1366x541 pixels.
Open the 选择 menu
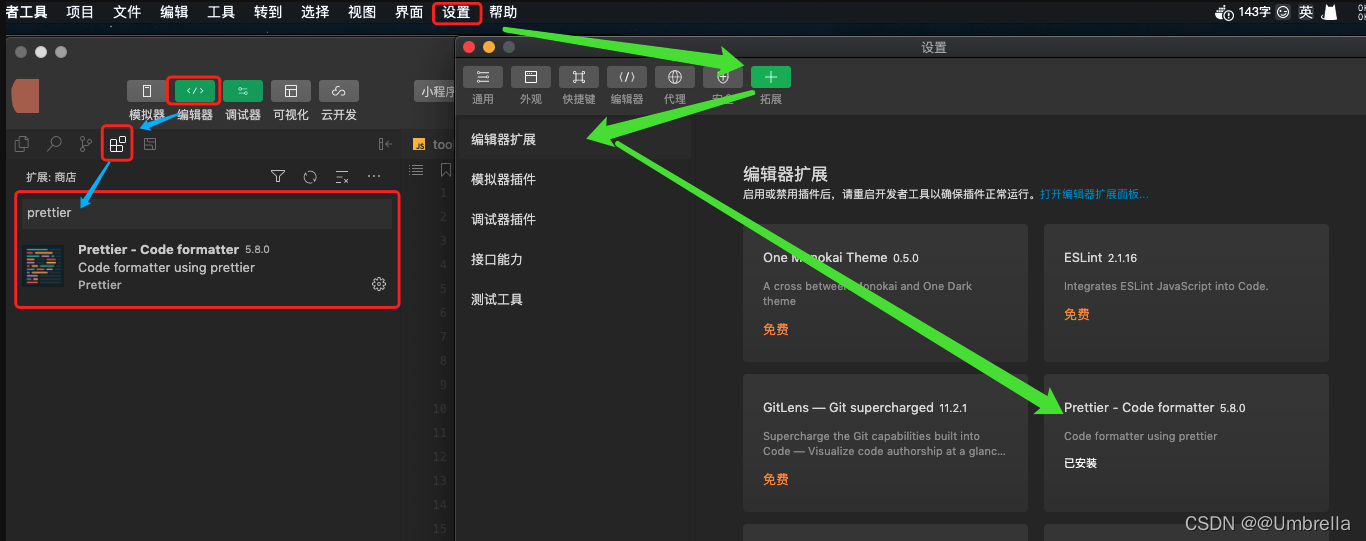(x=315, y=12)
